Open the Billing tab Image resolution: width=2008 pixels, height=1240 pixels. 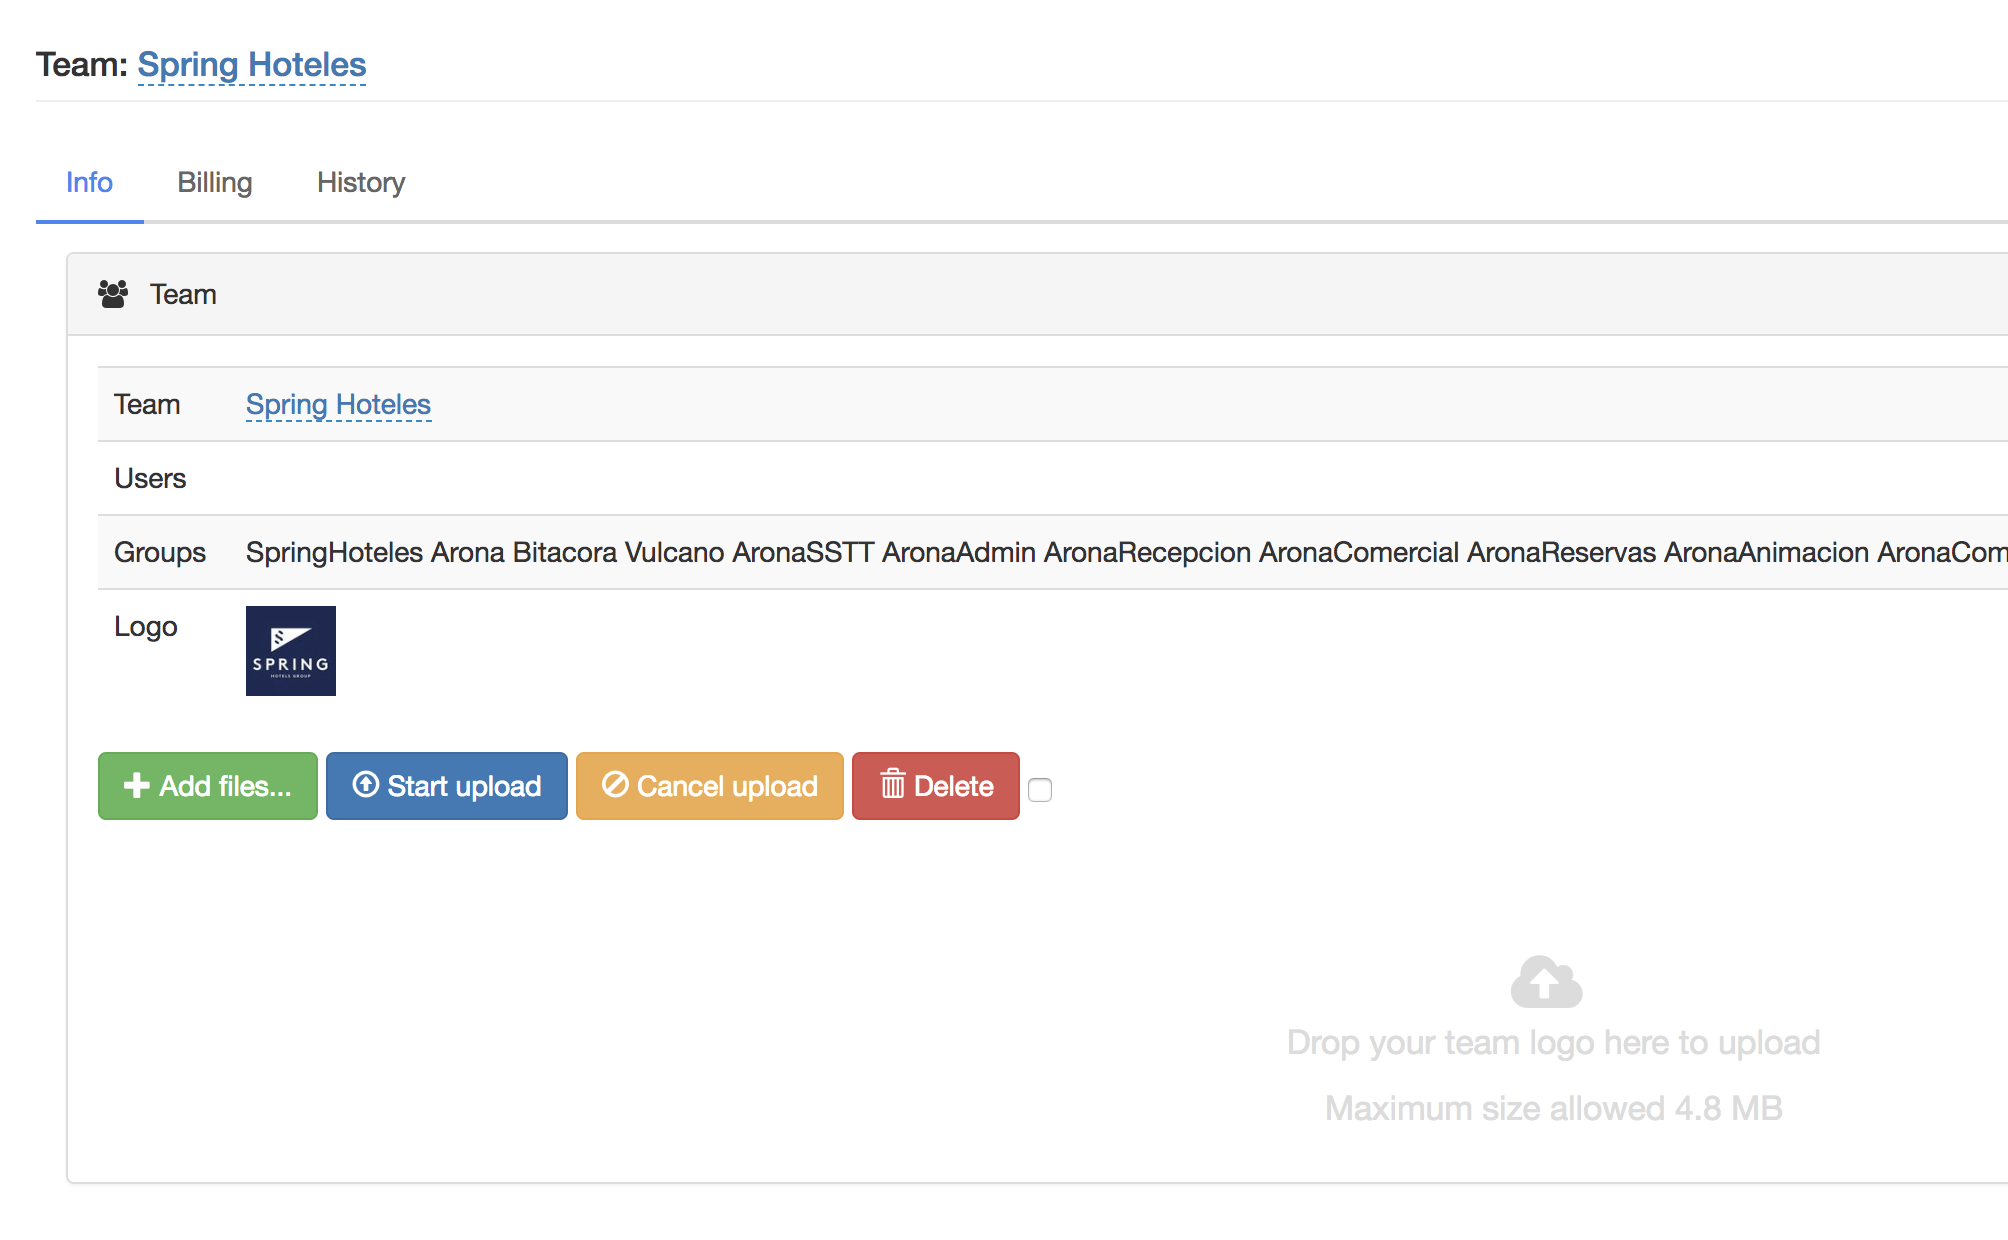click(x=215, y=182)
